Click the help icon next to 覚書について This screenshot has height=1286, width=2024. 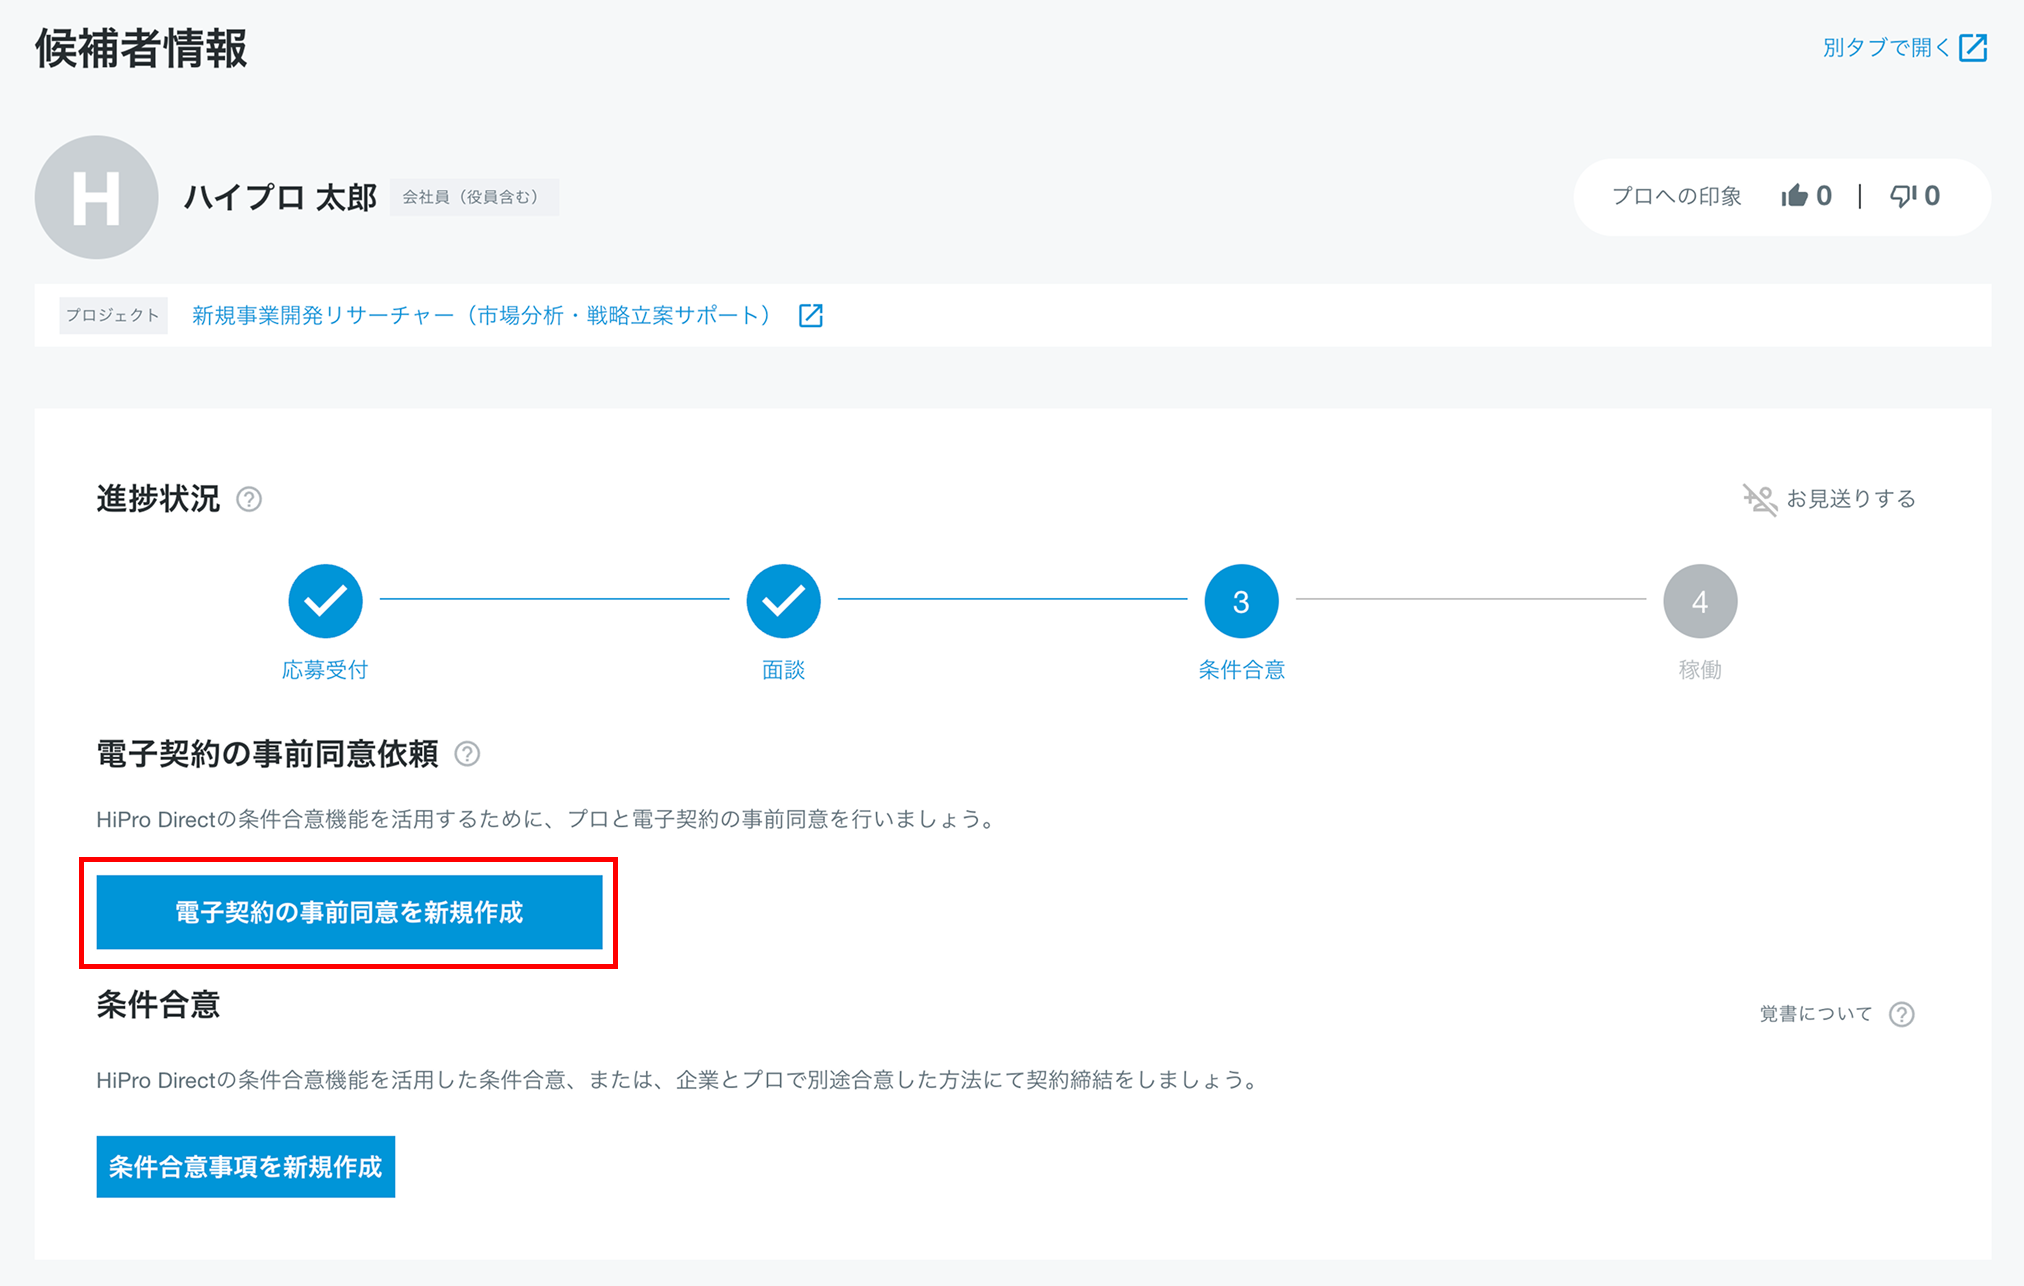tap(1901, 1014)
